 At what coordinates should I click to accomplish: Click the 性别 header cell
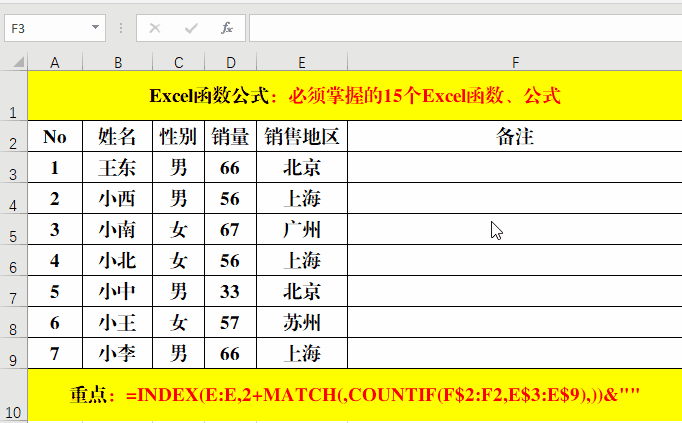click(178, 137)
